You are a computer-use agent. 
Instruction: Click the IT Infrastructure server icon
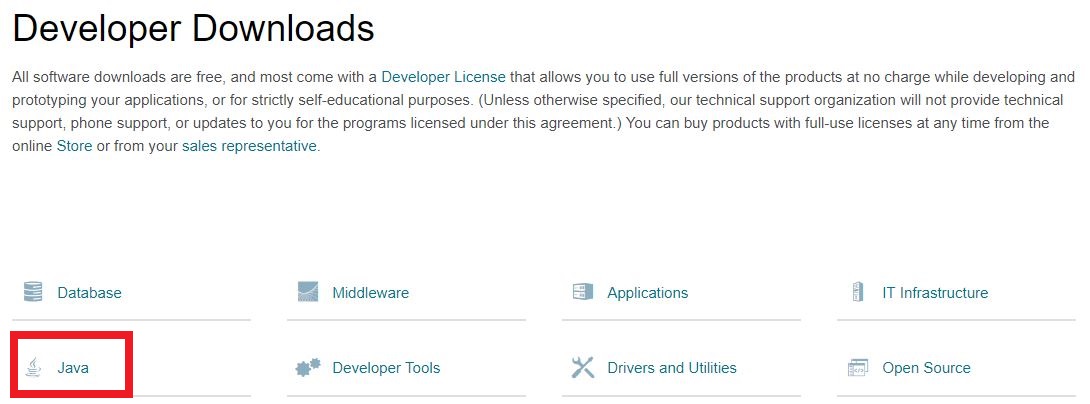click(x=858, y=292)
